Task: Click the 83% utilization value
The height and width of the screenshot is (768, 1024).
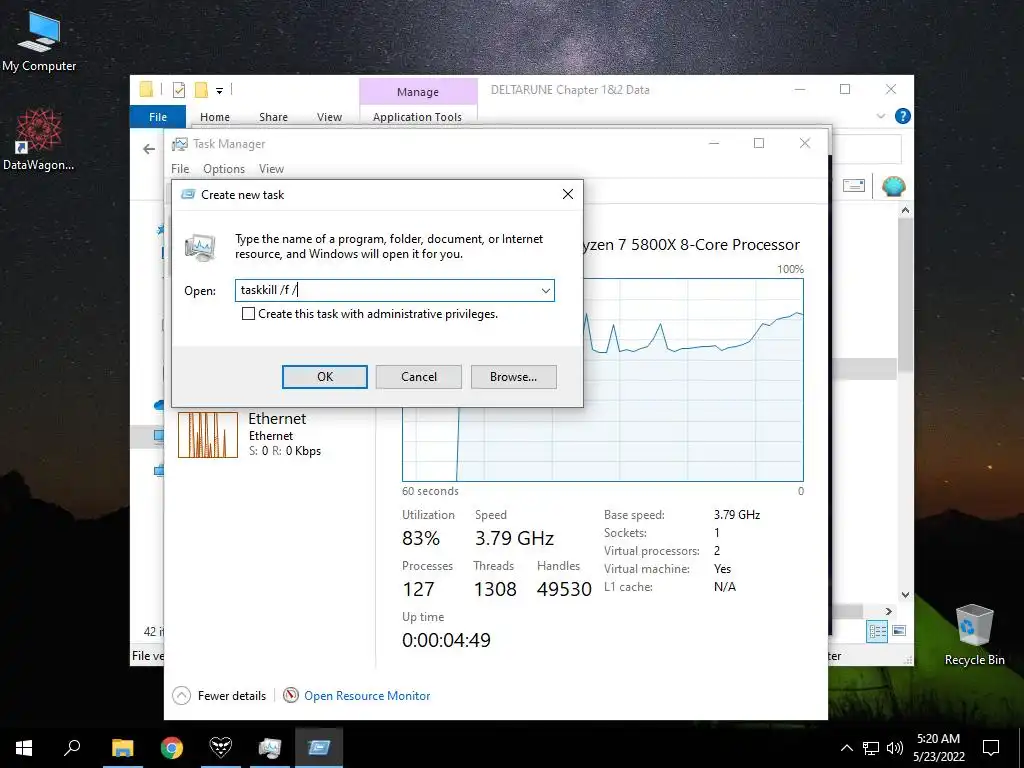Action: [x=421, y=538]
